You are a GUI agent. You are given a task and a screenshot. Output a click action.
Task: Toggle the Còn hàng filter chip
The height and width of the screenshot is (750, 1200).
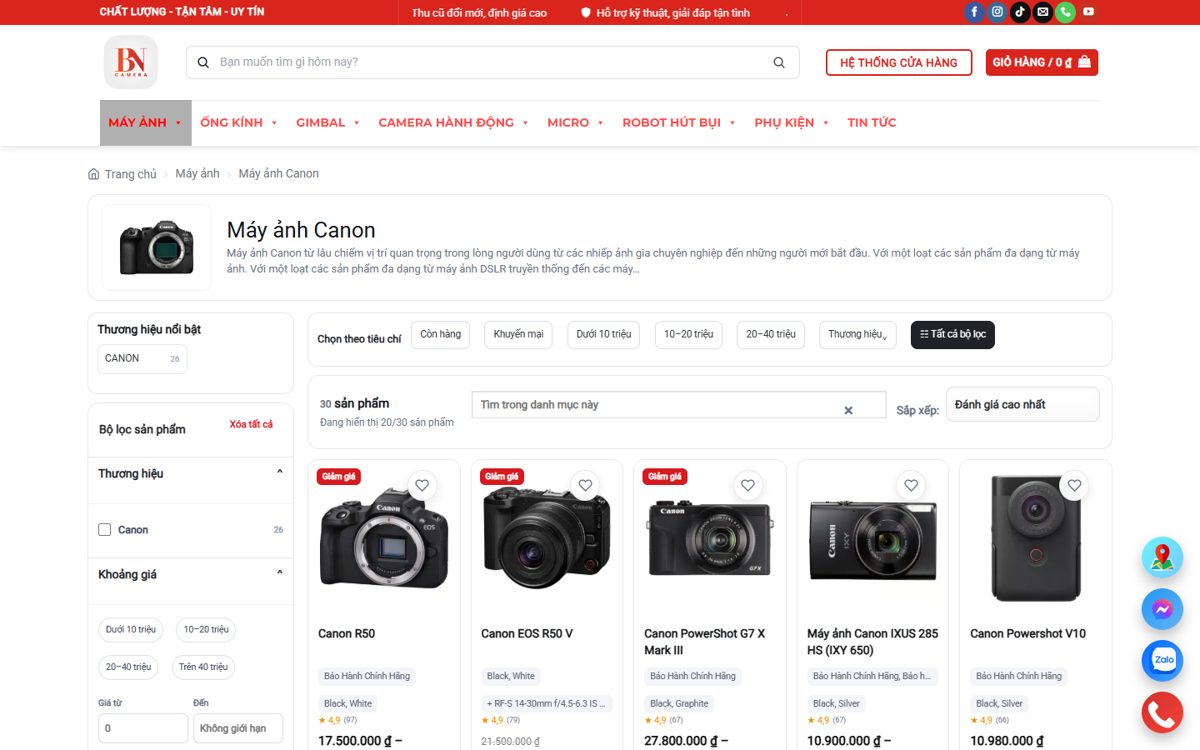(441, 334)
